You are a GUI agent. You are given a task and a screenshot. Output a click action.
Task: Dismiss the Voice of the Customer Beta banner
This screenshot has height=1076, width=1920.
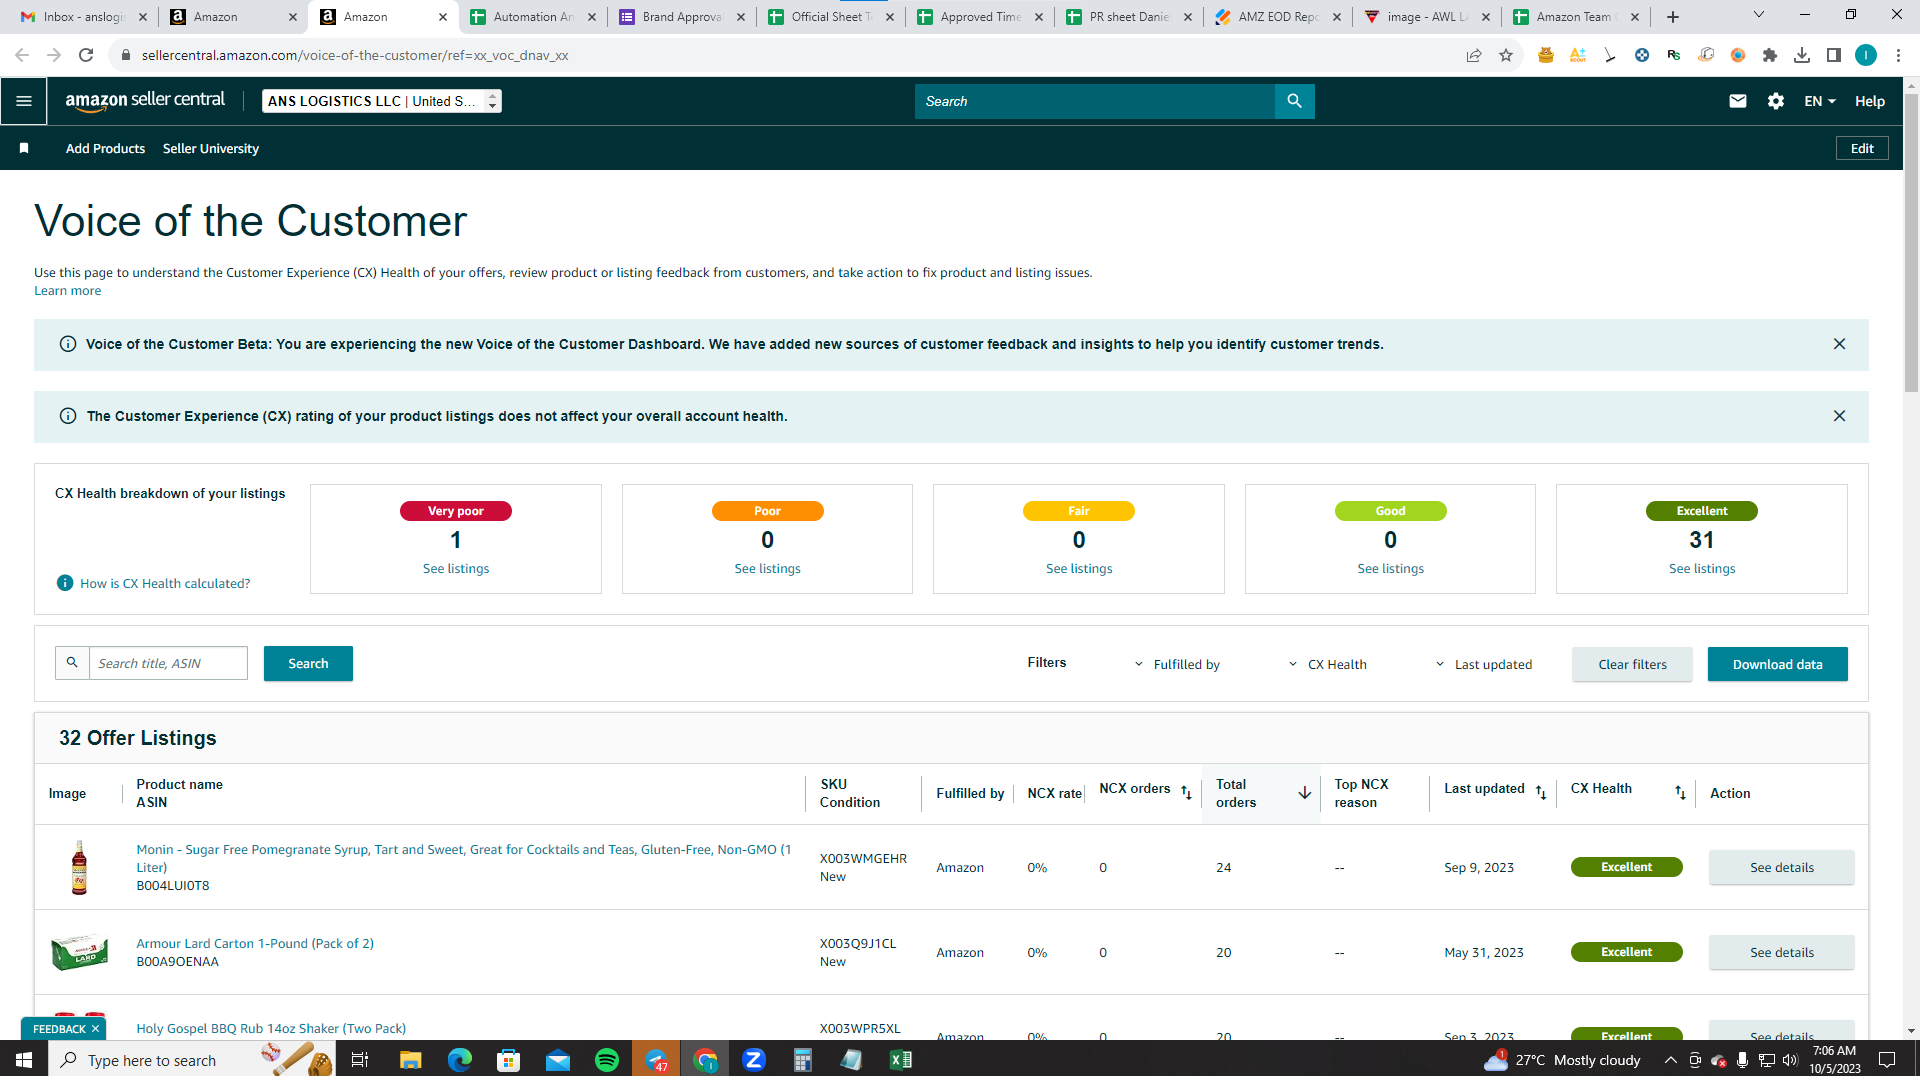[x=1839, y=344]
